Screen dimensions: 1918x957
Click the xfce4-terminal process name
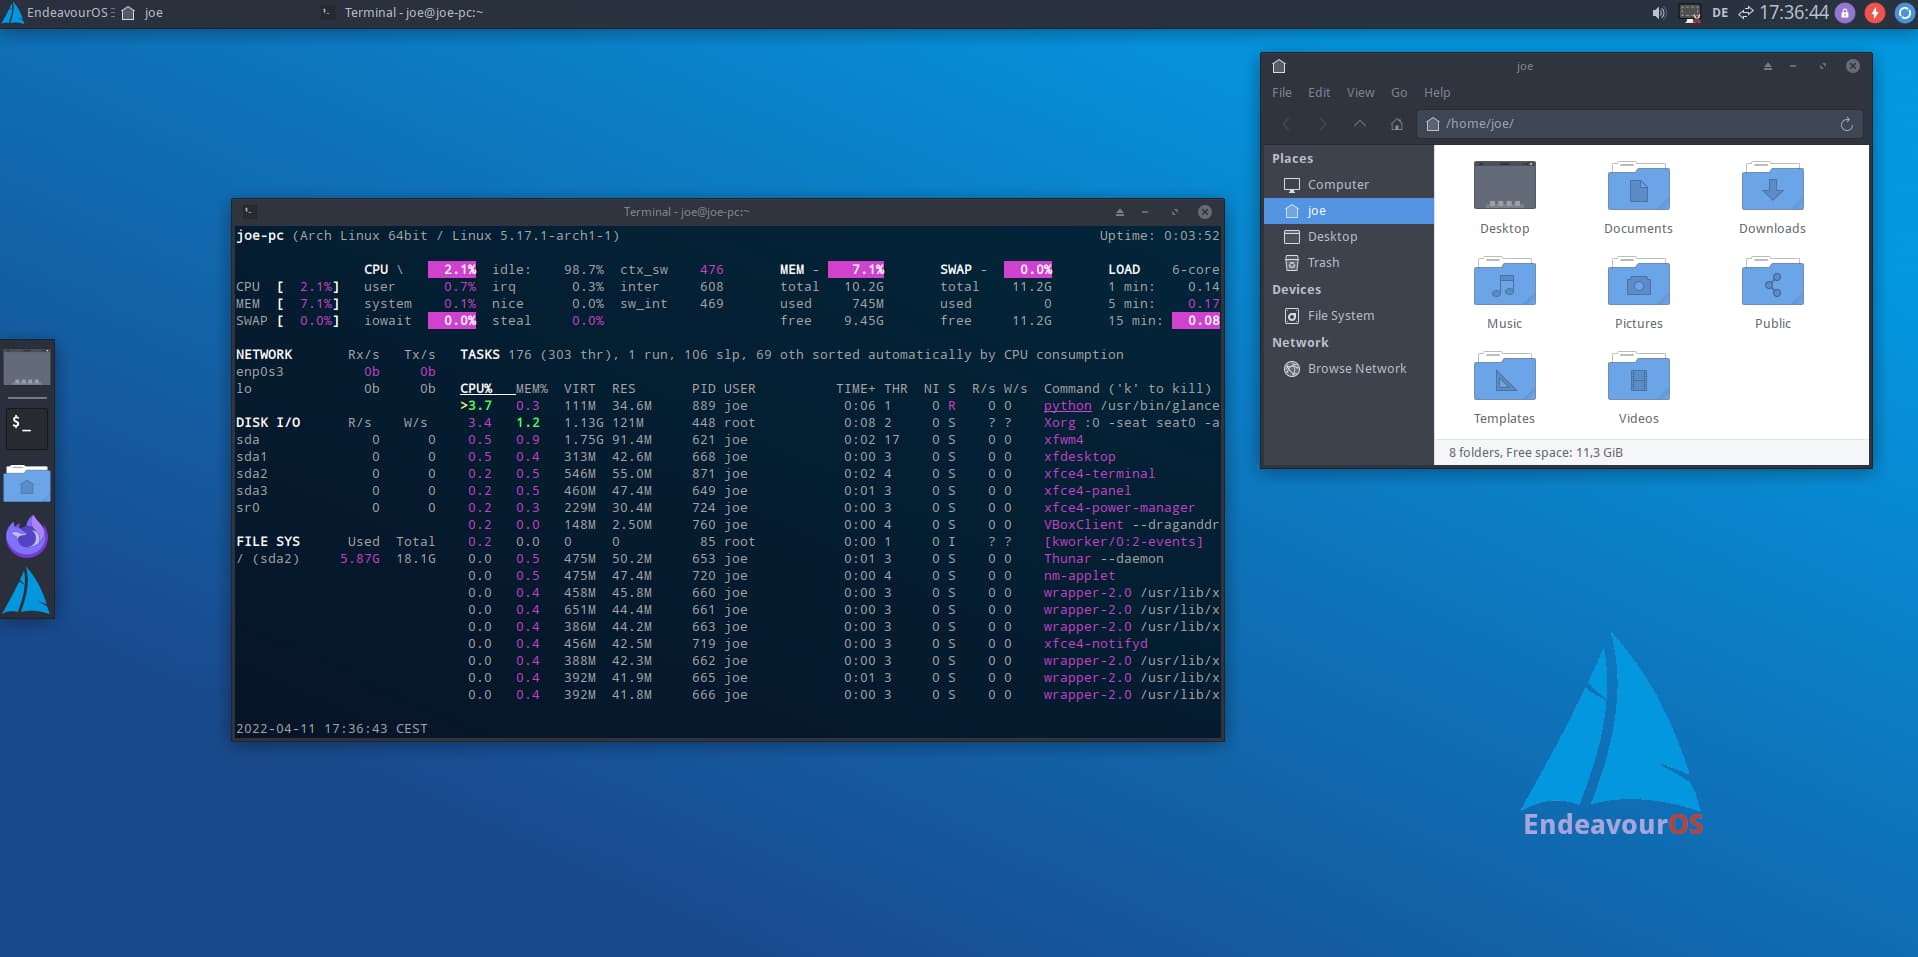1099,474
